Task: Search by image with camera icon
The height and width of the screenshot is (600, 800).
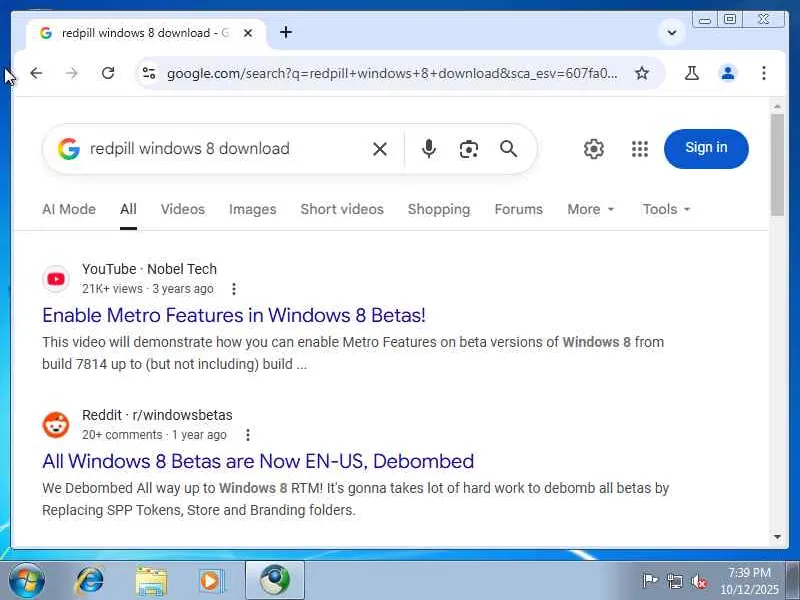Action: 468,149
